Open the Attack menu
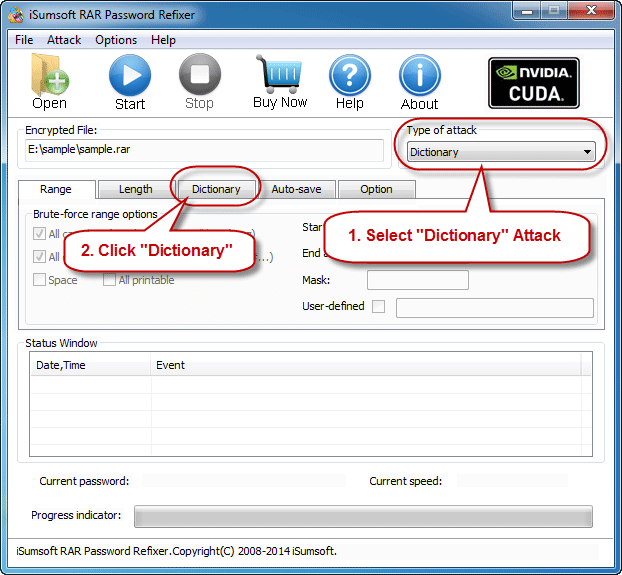 coord(64,40)
